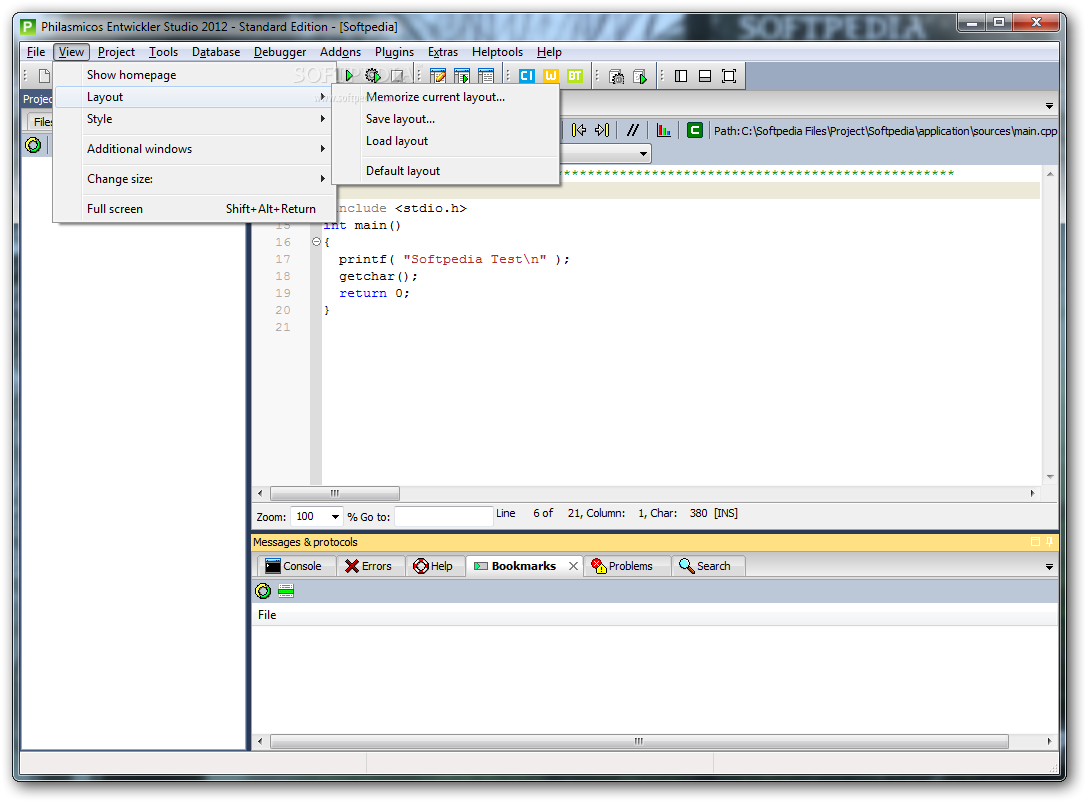Open the Project menu

pos(116,52)
